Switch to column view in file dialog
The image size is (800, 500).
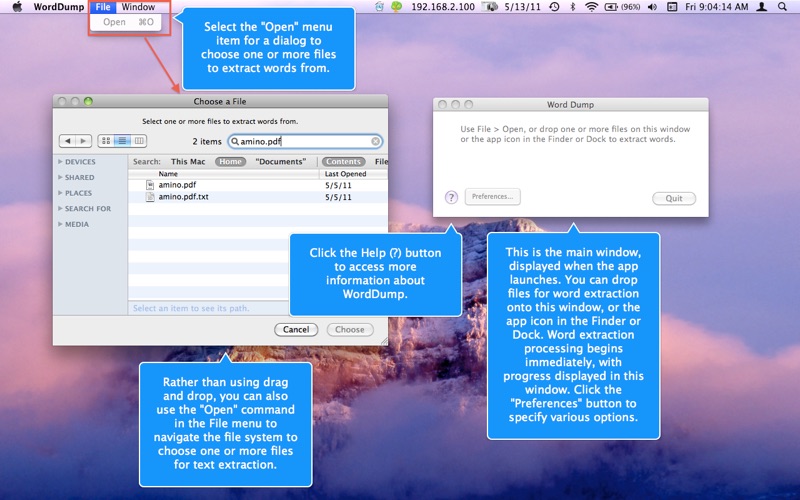tap(139, 141)
